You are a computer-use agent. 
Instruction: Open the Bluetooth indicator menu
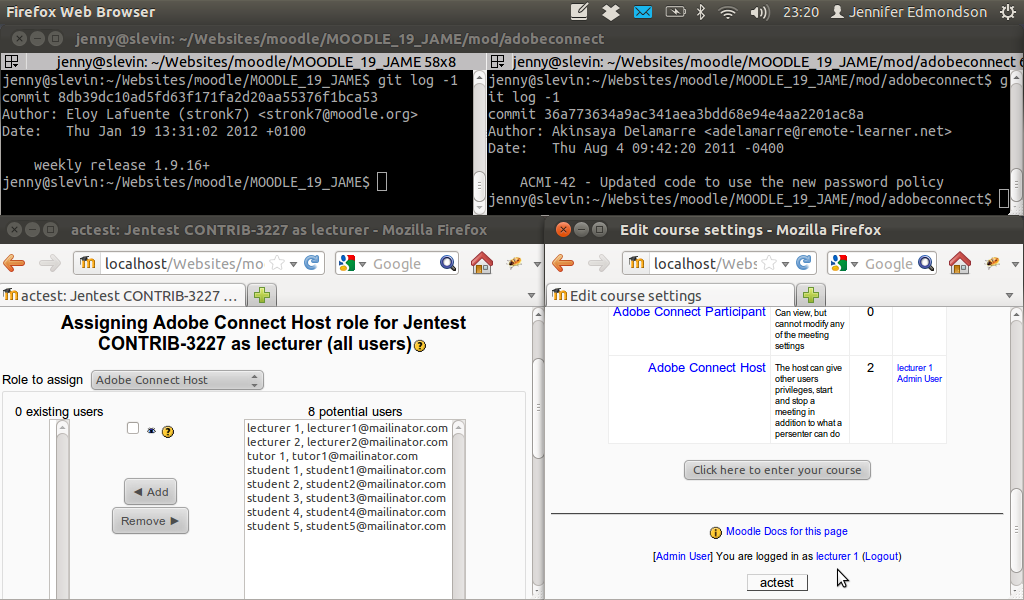coord(701,12)
